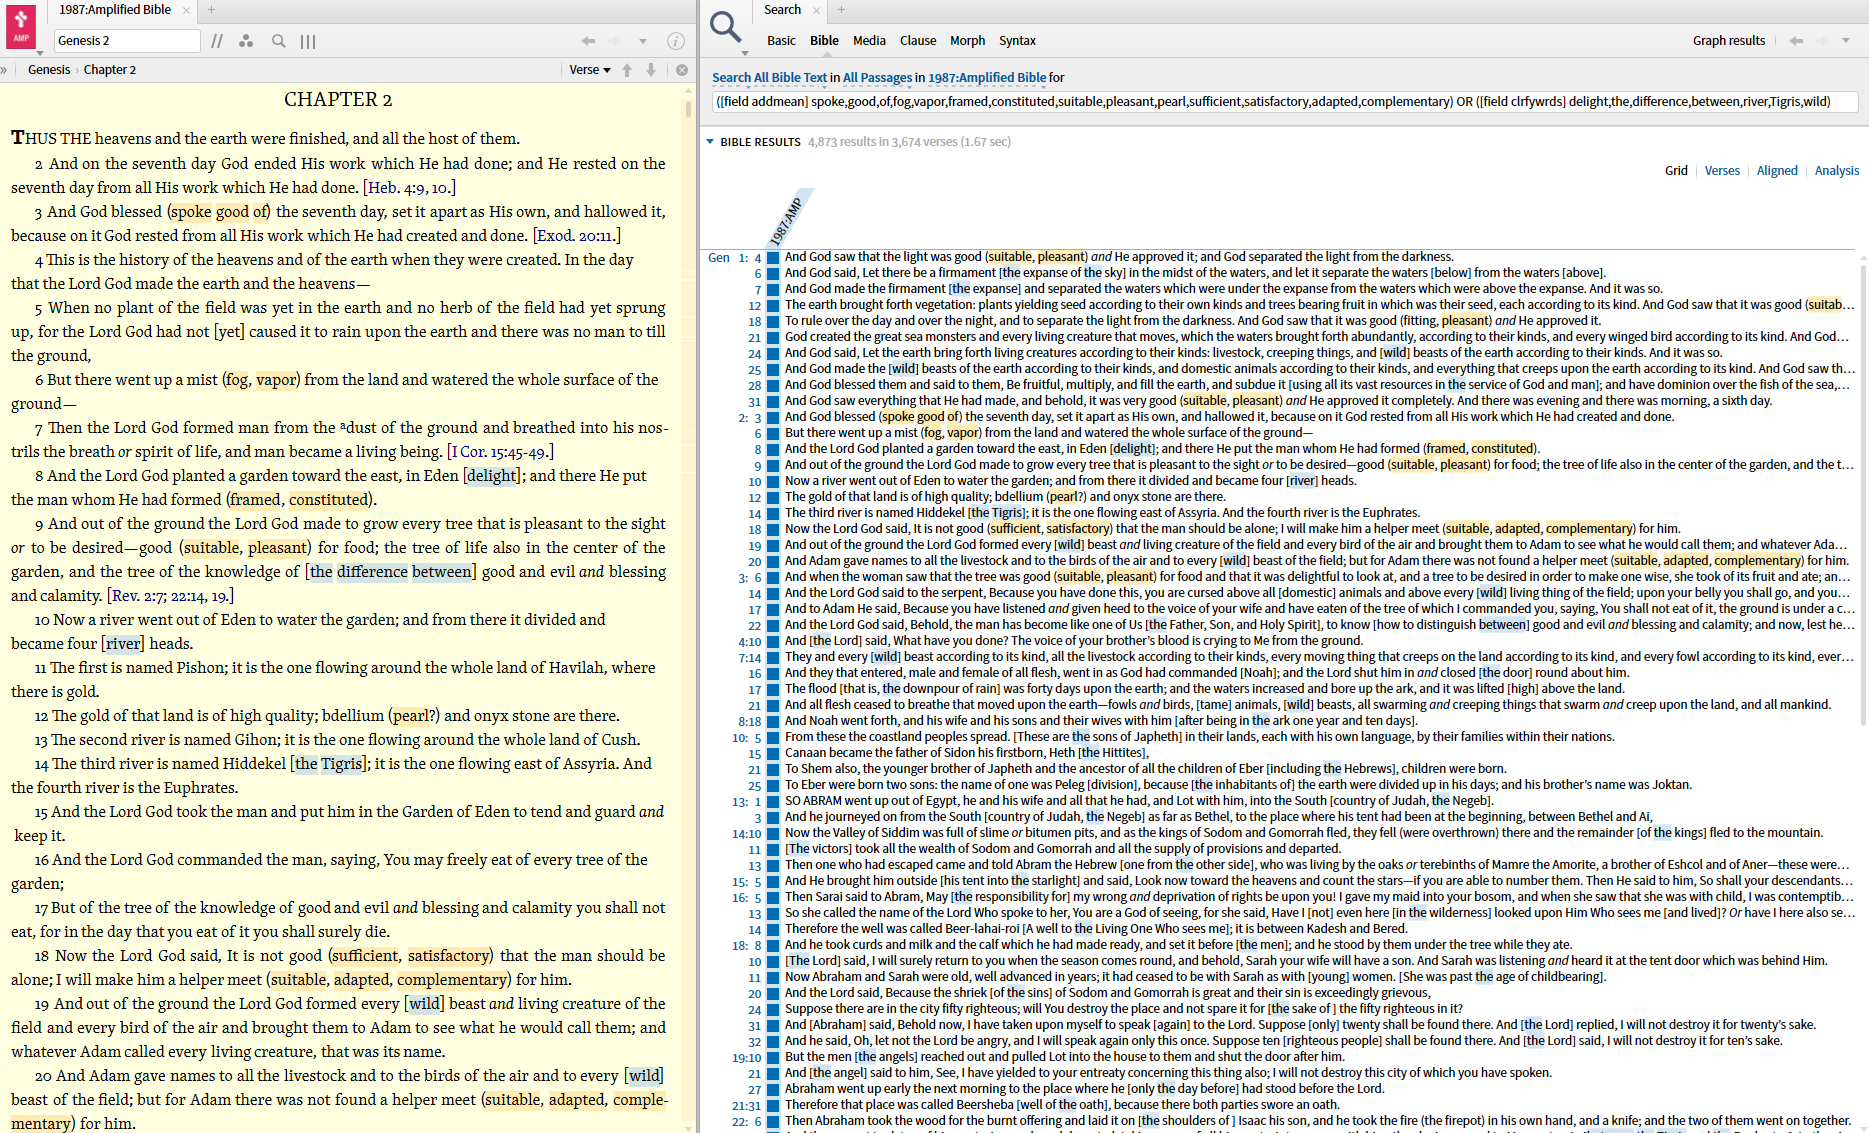Viewport: 1869px width, 1133px height.
Task: Open the 1987:Amplified Bible resource selector
Action: 987,77
